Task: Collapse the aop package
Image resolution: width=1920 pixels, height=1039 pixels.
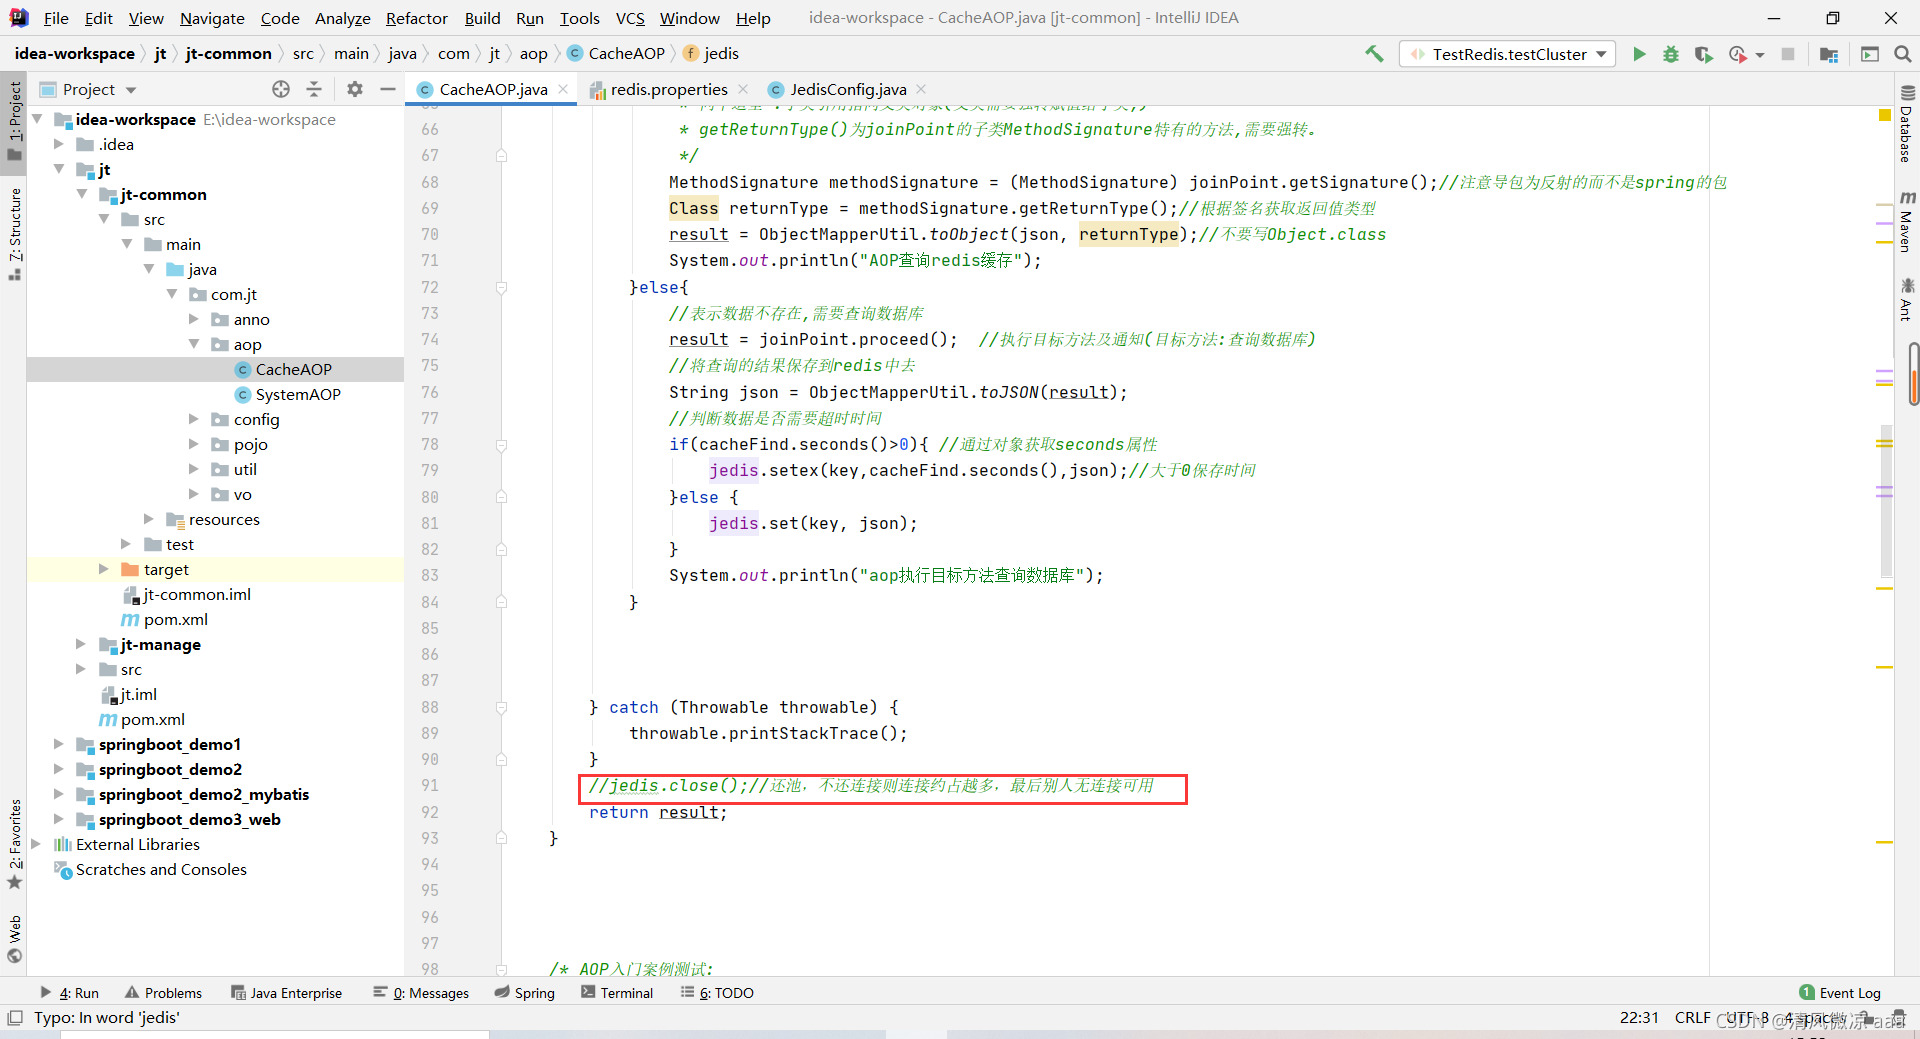Action: click(x=194, y=344)
